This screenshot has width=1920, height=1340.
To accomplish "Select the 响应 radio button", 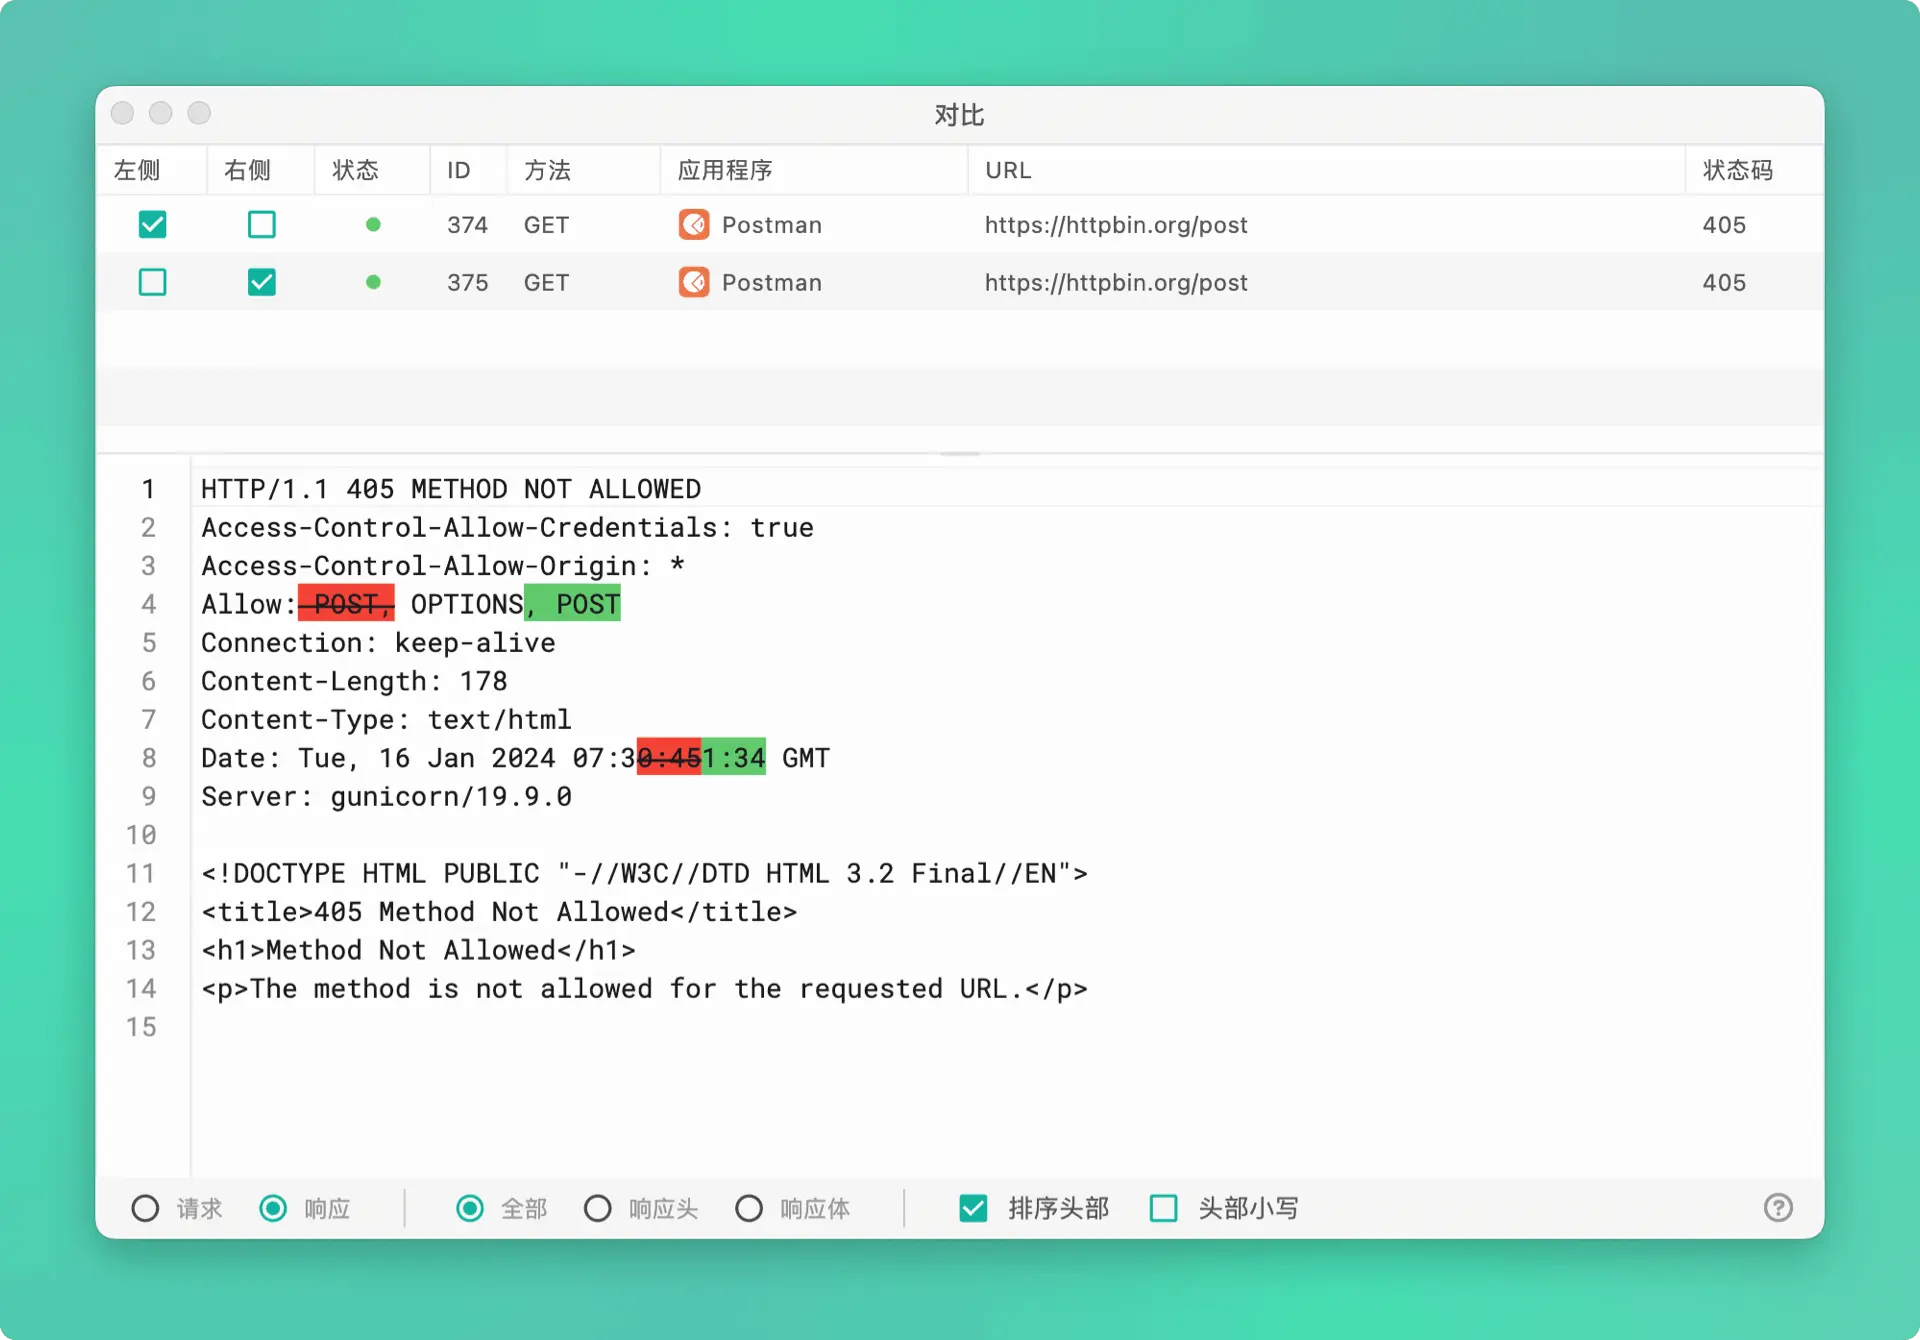I will point(273,1208).
